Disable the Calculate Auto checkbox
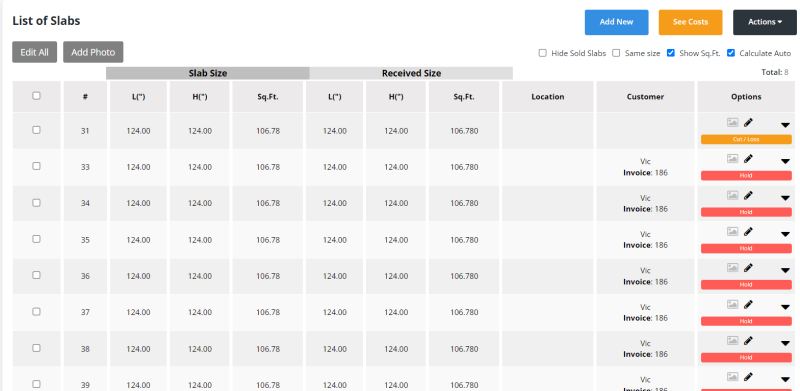800x391 pixels. [731, 53]
